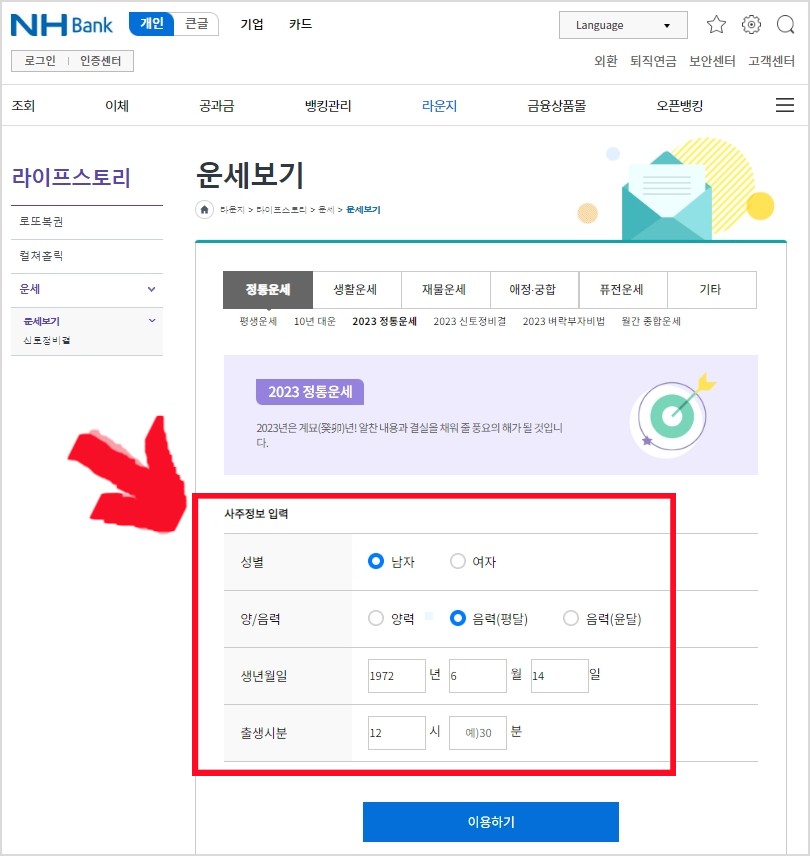Open 인증센터 link
The image size is (810, 856).
click(100, 61)
